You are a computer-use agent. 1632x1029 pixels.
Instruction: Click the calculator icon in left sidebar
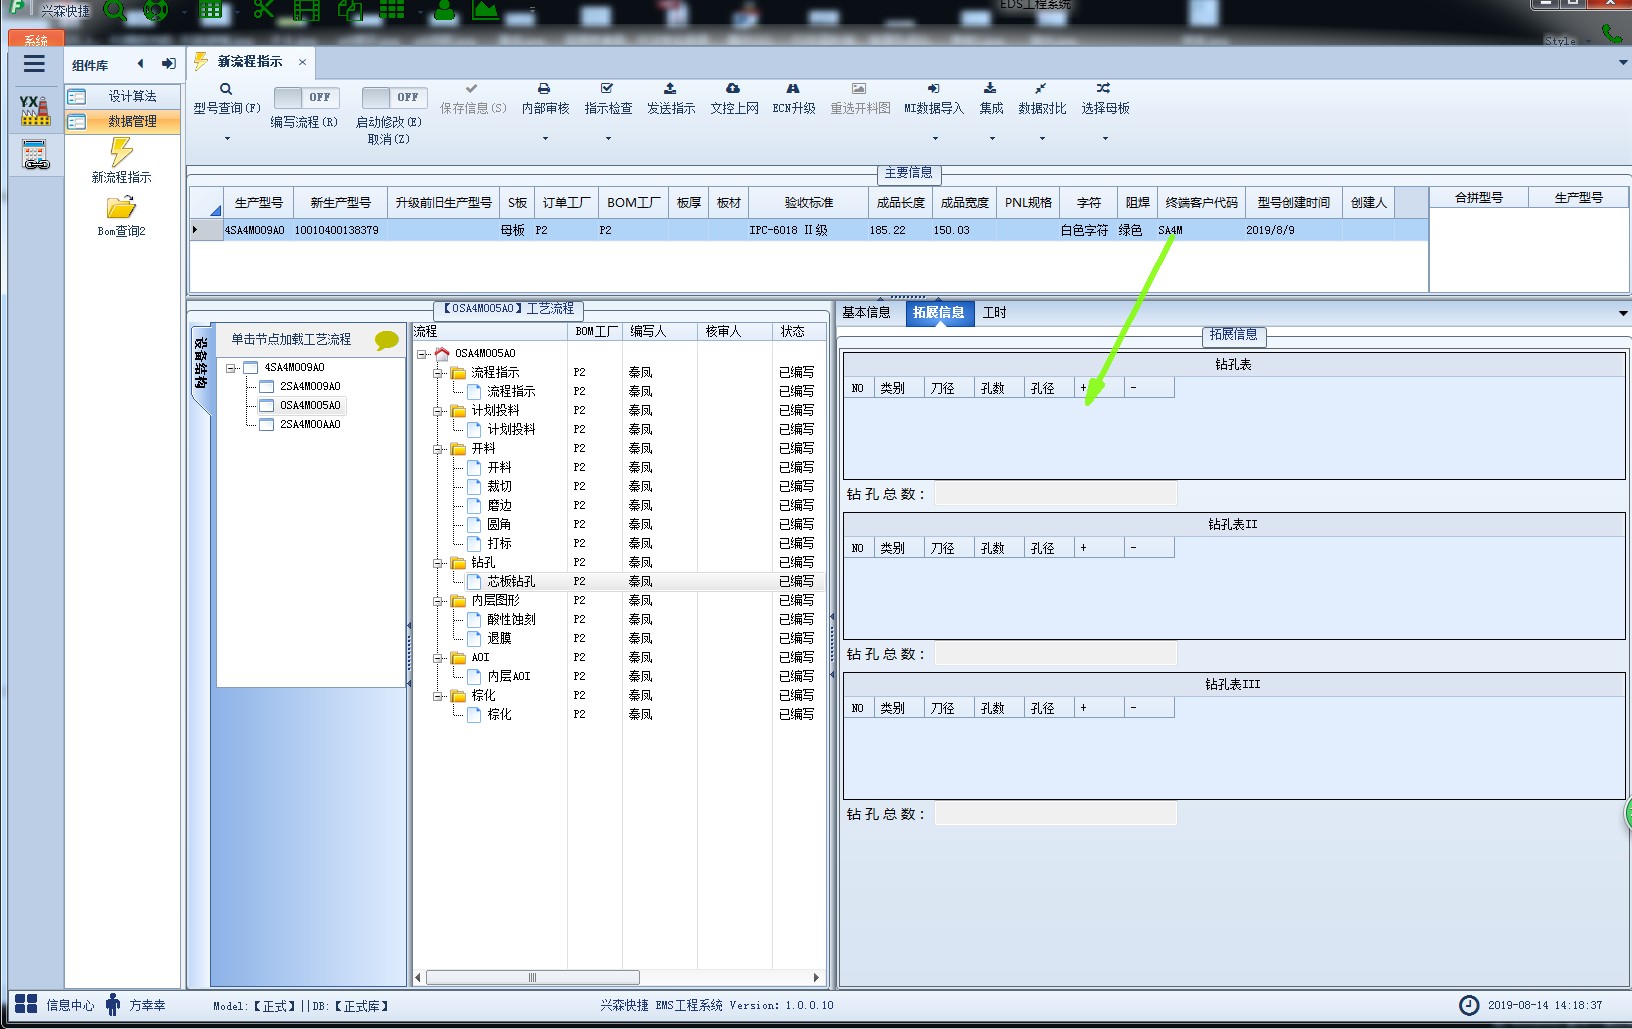click(x=36, y=154)
